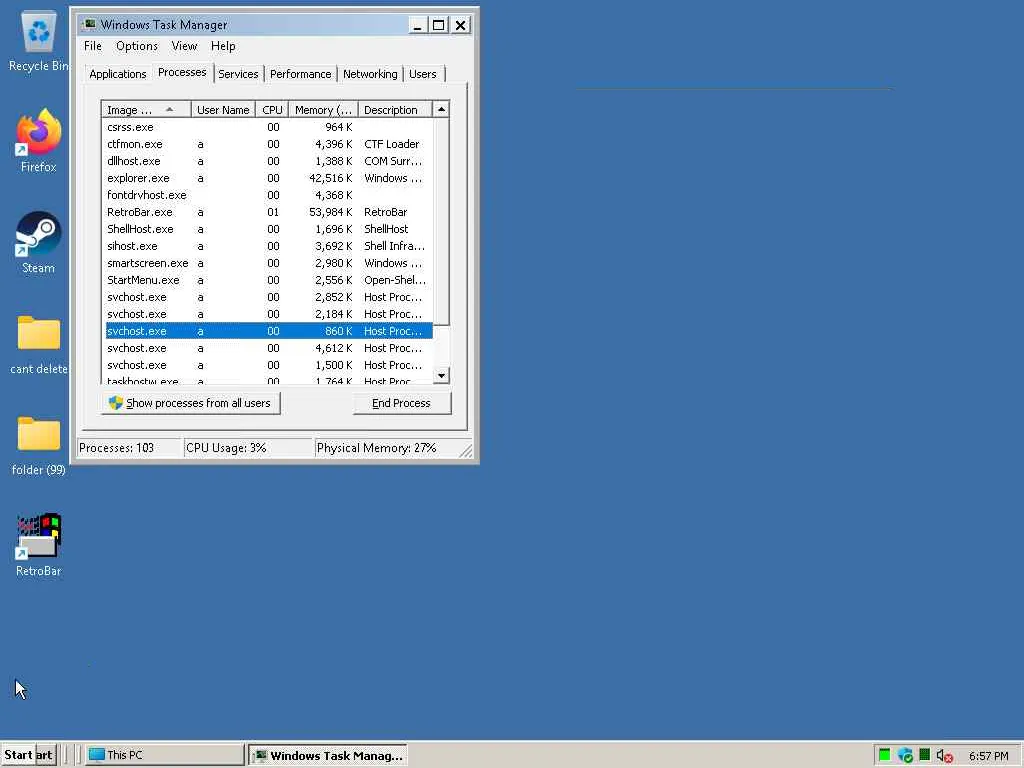Sort by the Memory column header
1024x768 pixels.
tap(323, 110)
